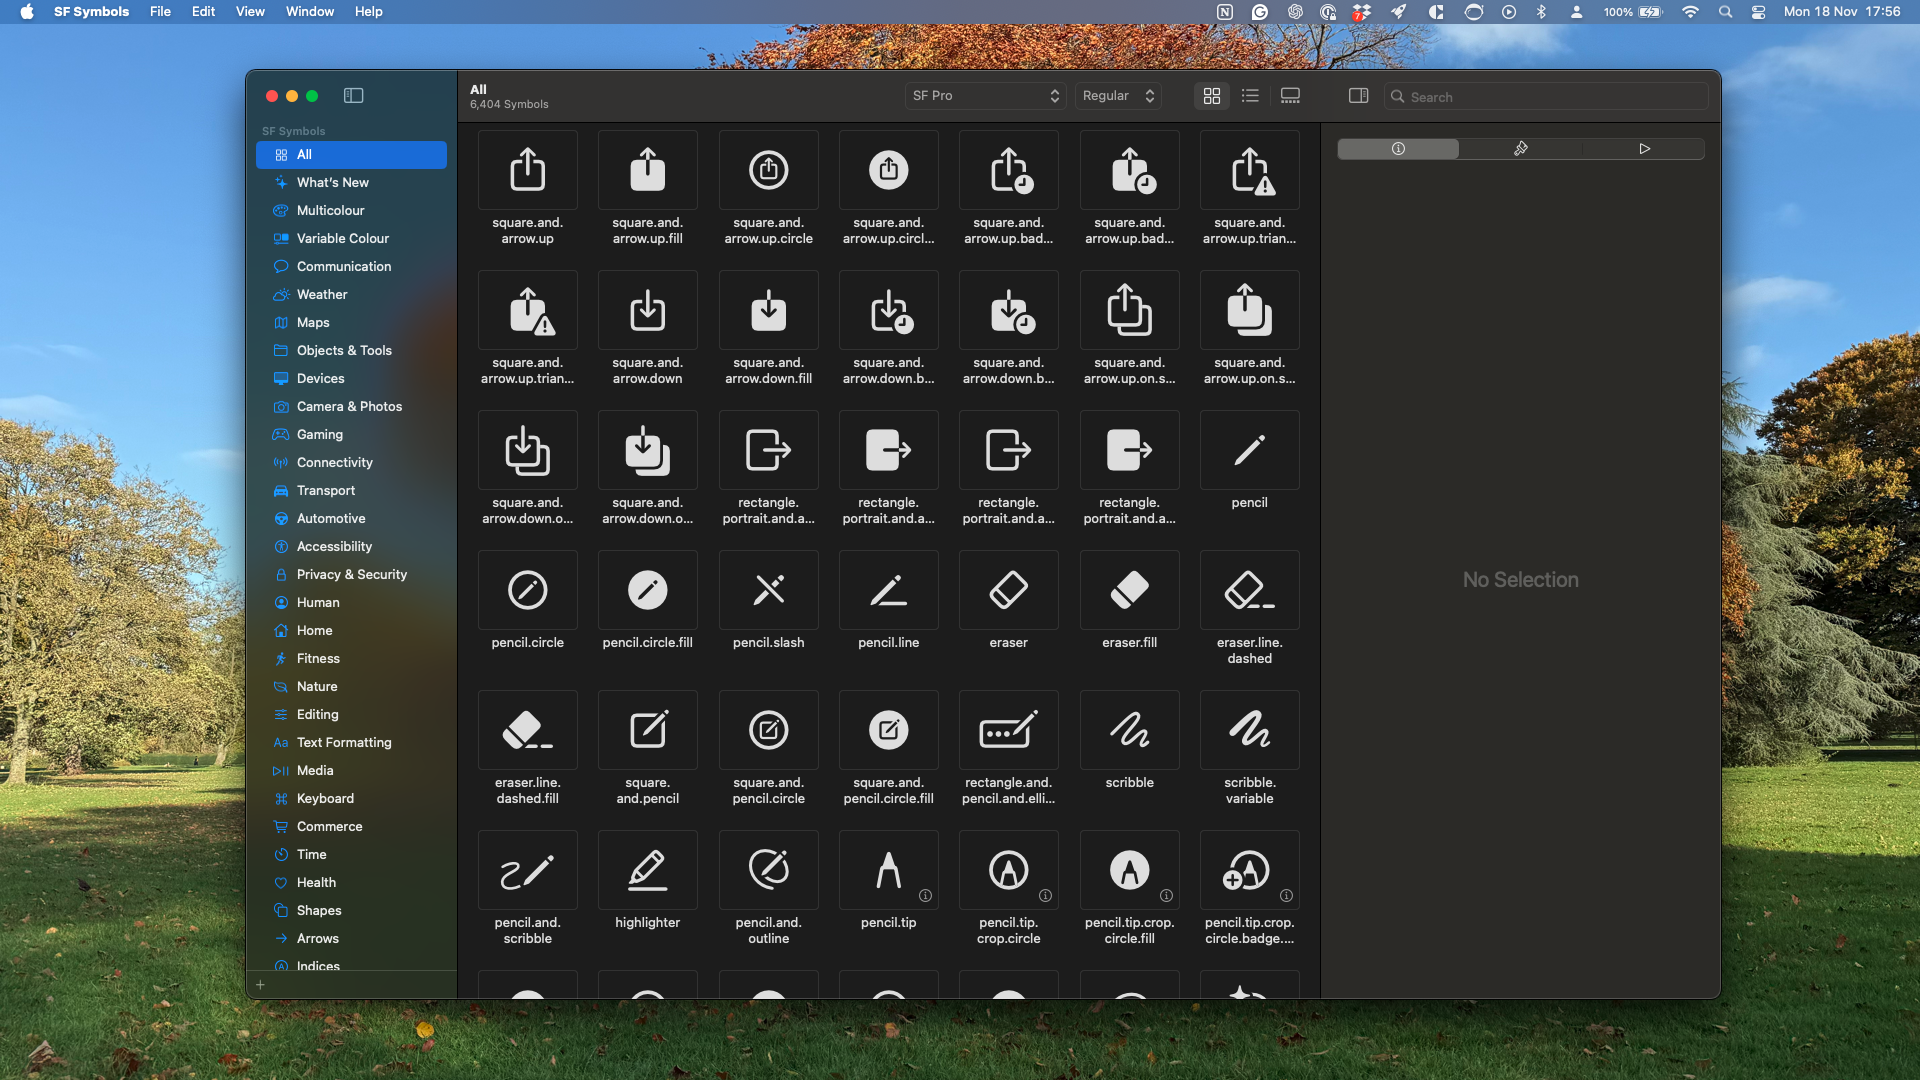
Task: Select the pencil.and.scribble symbol
Action: (x=527, y=870)
